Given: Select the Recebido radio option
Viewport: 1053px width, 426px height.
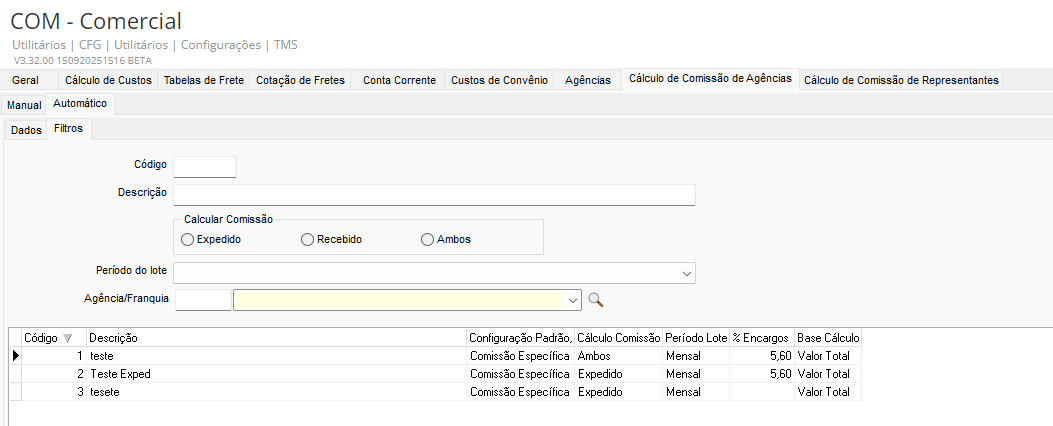Looking at the screenshot, I should pyautogui.click(x=307, y=239).
